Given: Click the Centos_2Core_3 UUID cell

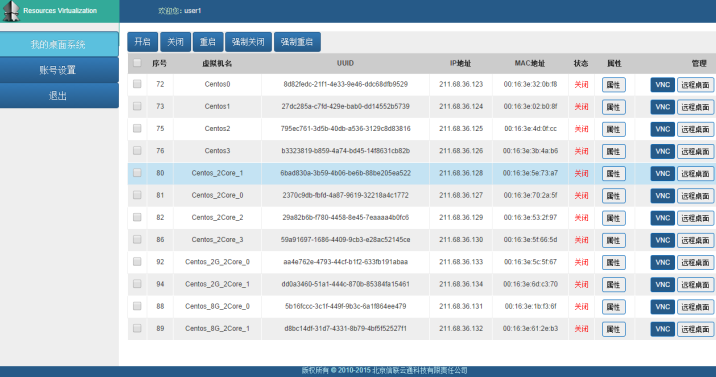Looking at the screenshot, I should point(346,240).
